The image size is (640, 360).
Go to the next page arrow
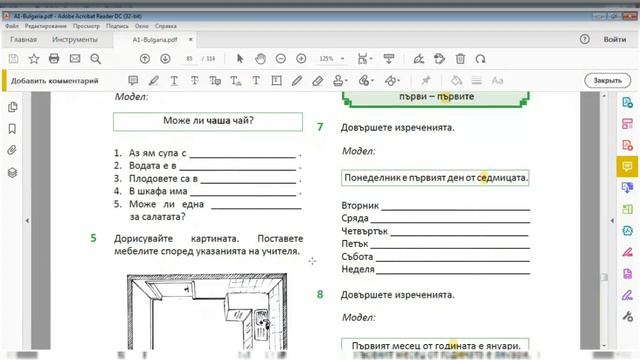(165, 59)
